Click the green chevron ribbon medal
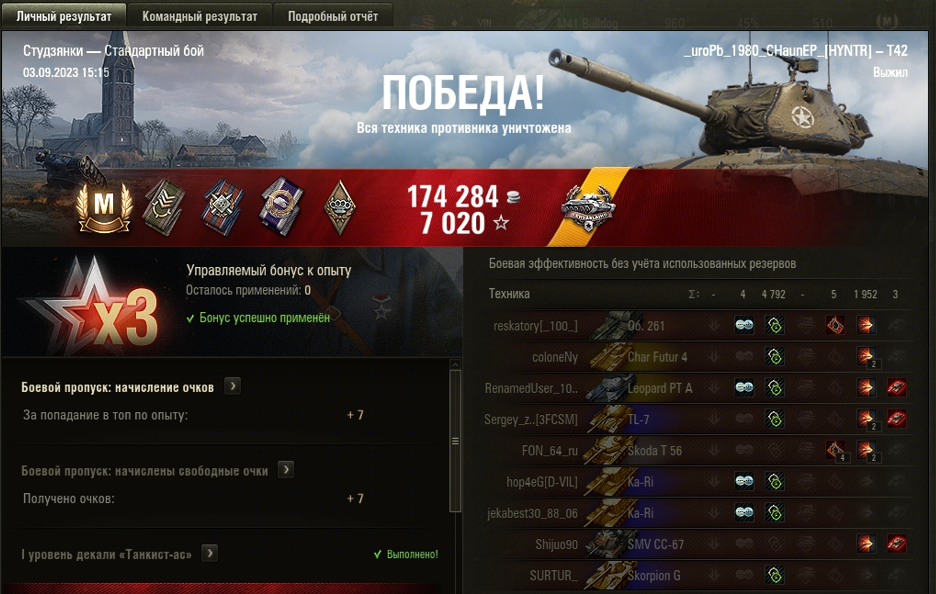The image size is (936, 594). click(x=164, y=207)
